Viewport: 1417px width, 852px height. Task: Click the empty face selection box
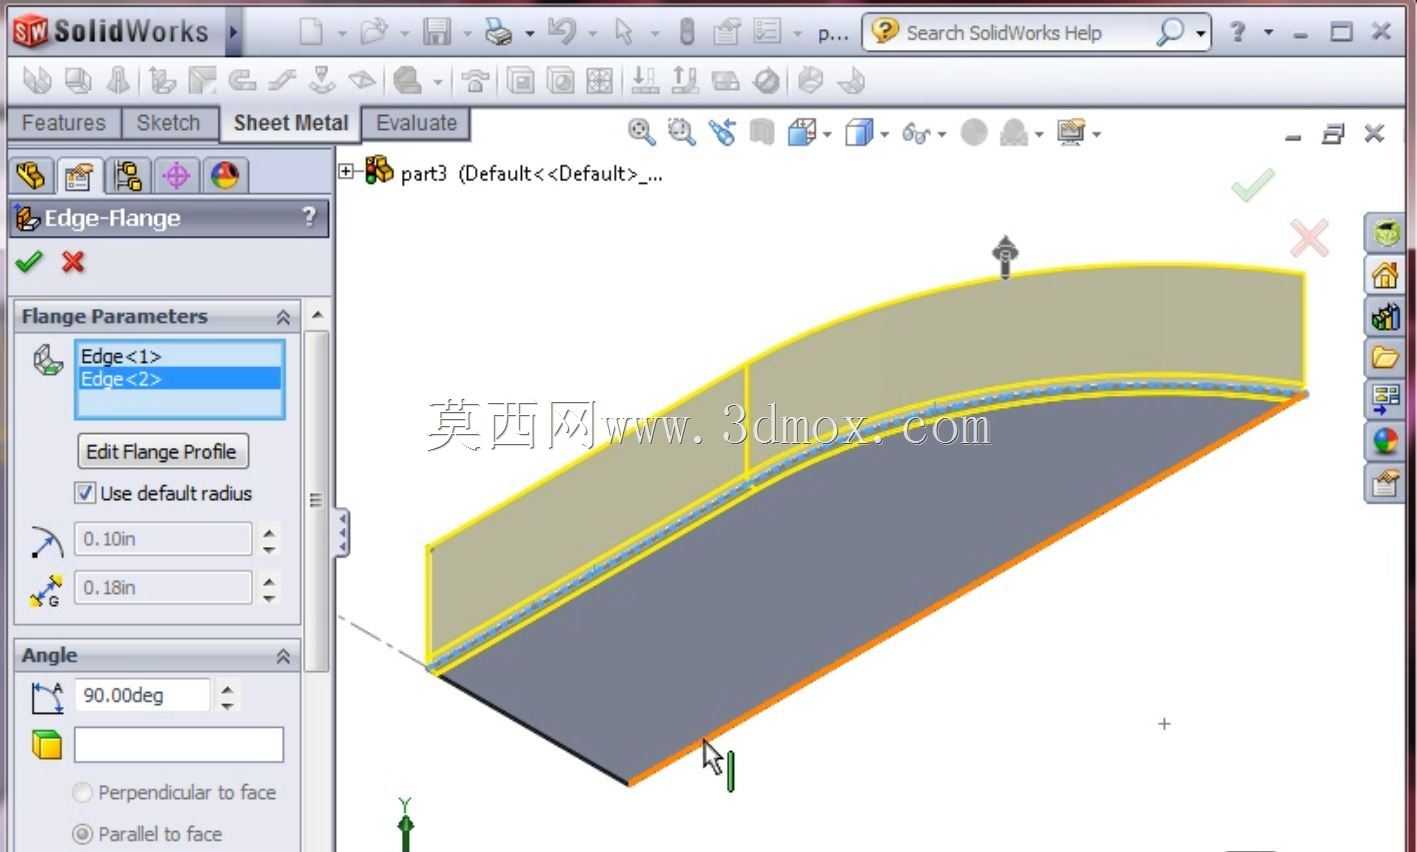tap(179, 745)
